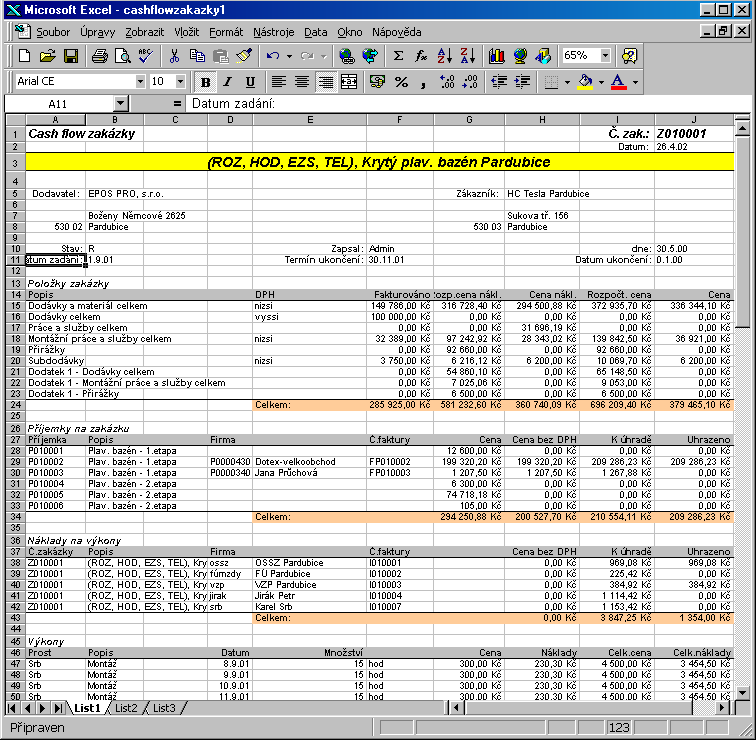Open the zoom percentage dropdown
Screen dimensions: 756x740
tap(605, 56)
